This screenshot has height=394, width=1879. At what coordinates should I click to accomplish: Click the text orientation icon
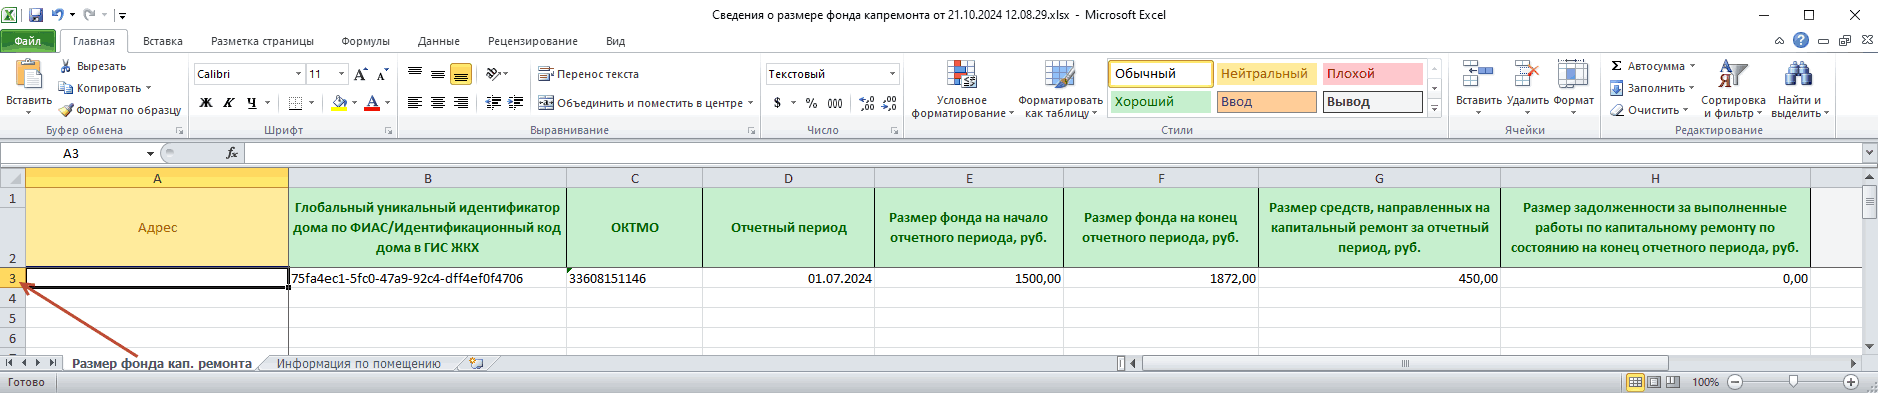pyautogui.click(x=493, y=74)
